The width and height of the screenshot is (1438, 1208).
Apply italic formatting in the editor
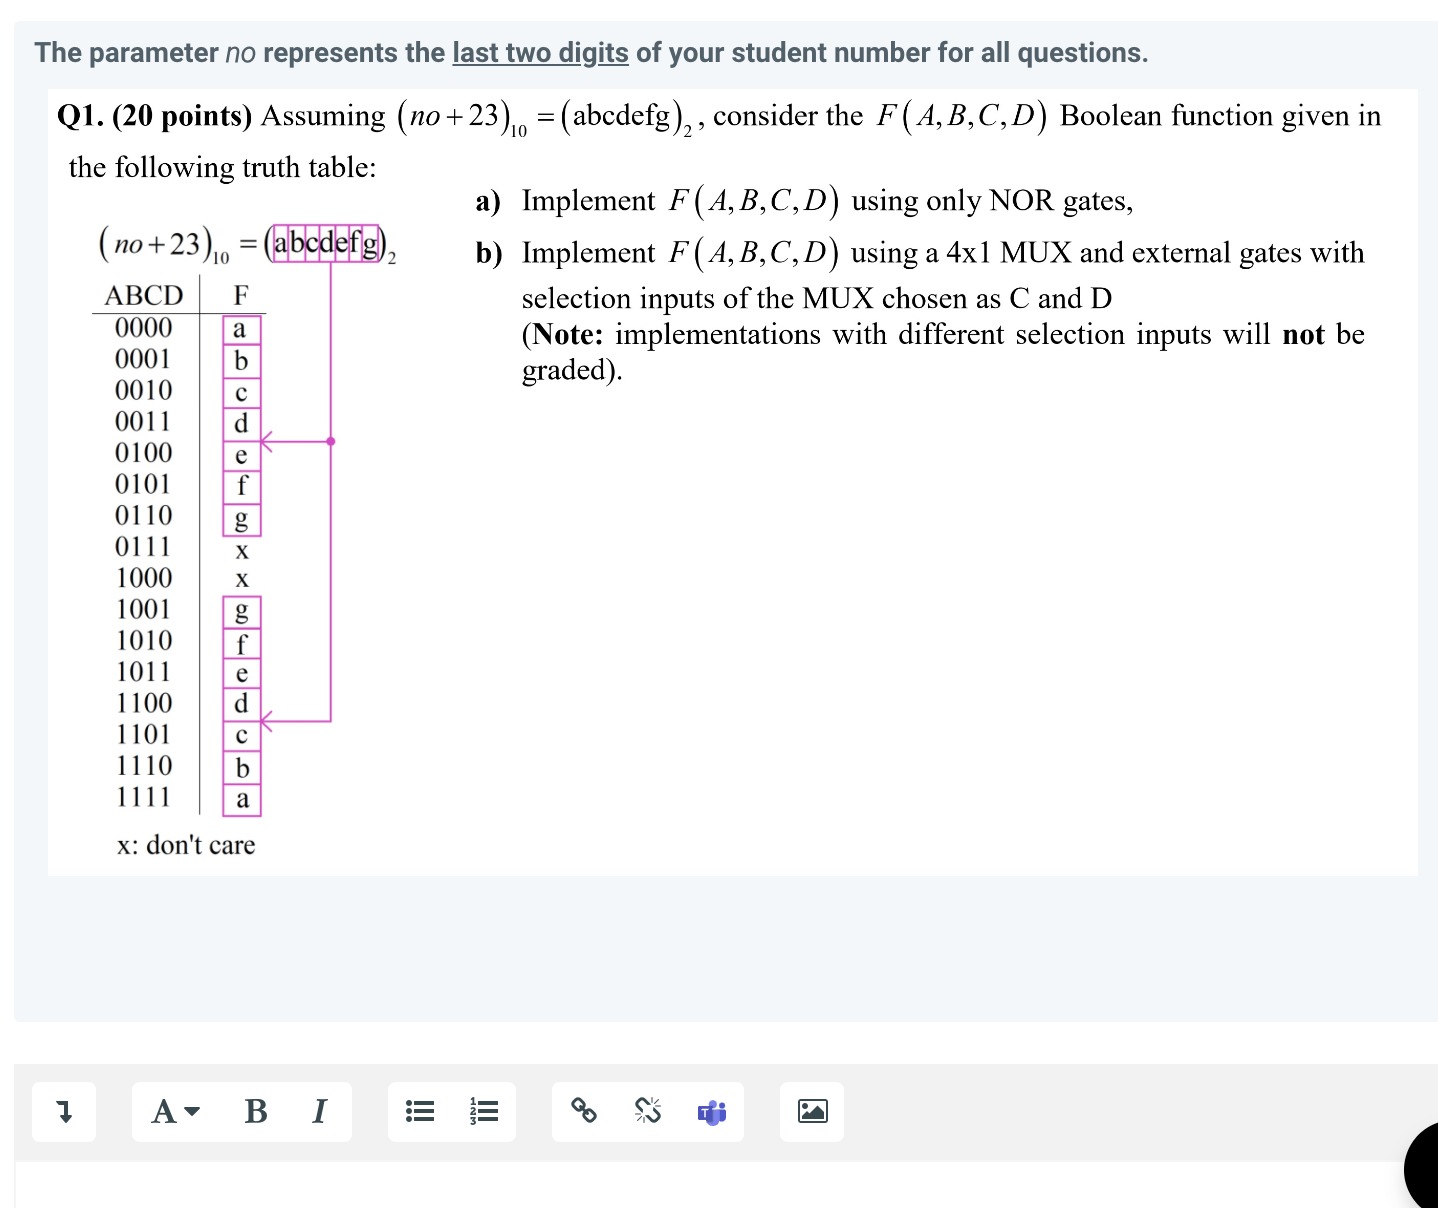[x=318, y=1111]
